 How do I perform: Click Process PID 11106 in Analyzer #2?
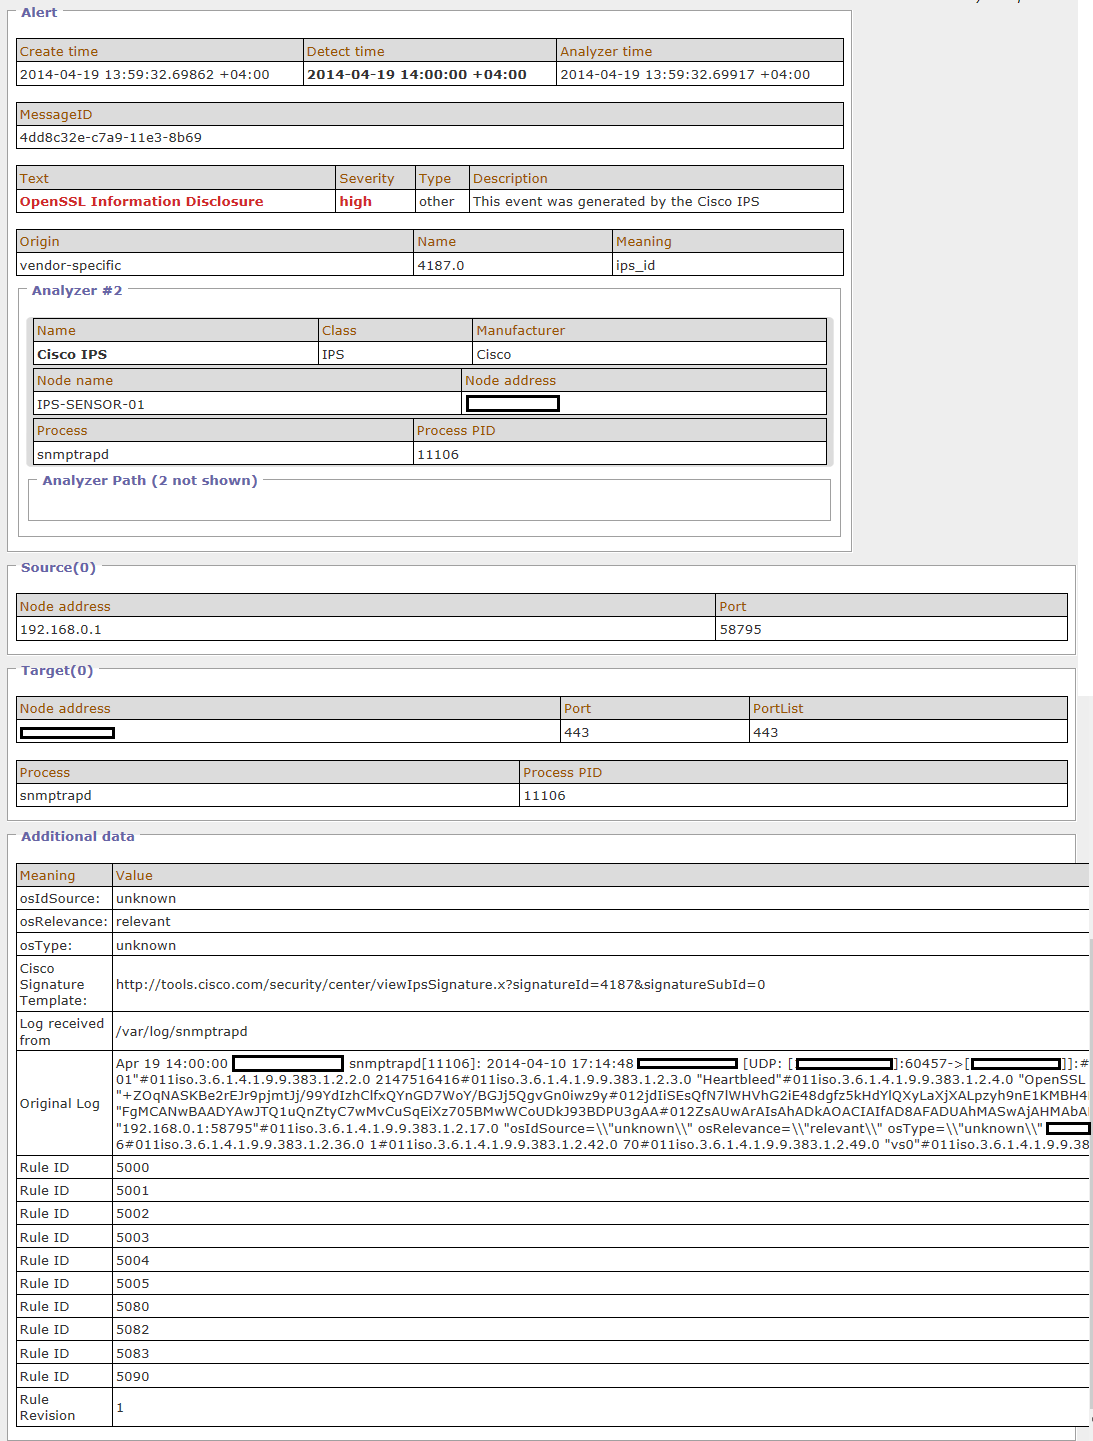[438, 455]
